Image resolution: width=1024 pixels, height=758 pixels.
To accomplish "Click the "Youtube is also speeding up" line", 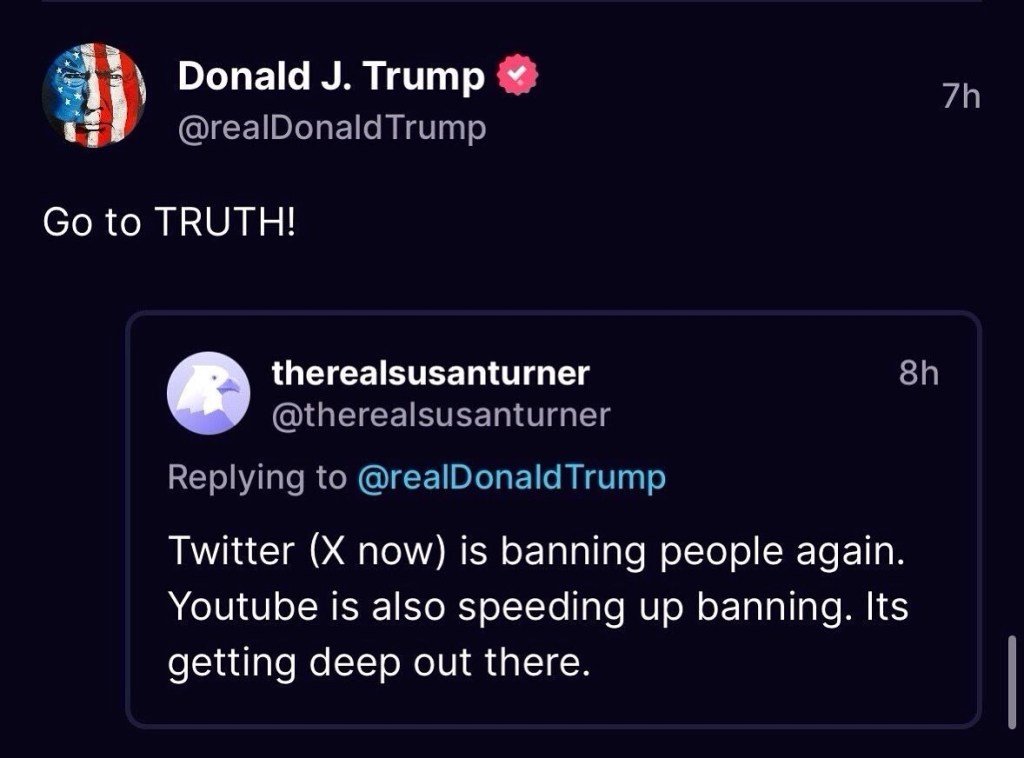I will click(x=536, y=607).
